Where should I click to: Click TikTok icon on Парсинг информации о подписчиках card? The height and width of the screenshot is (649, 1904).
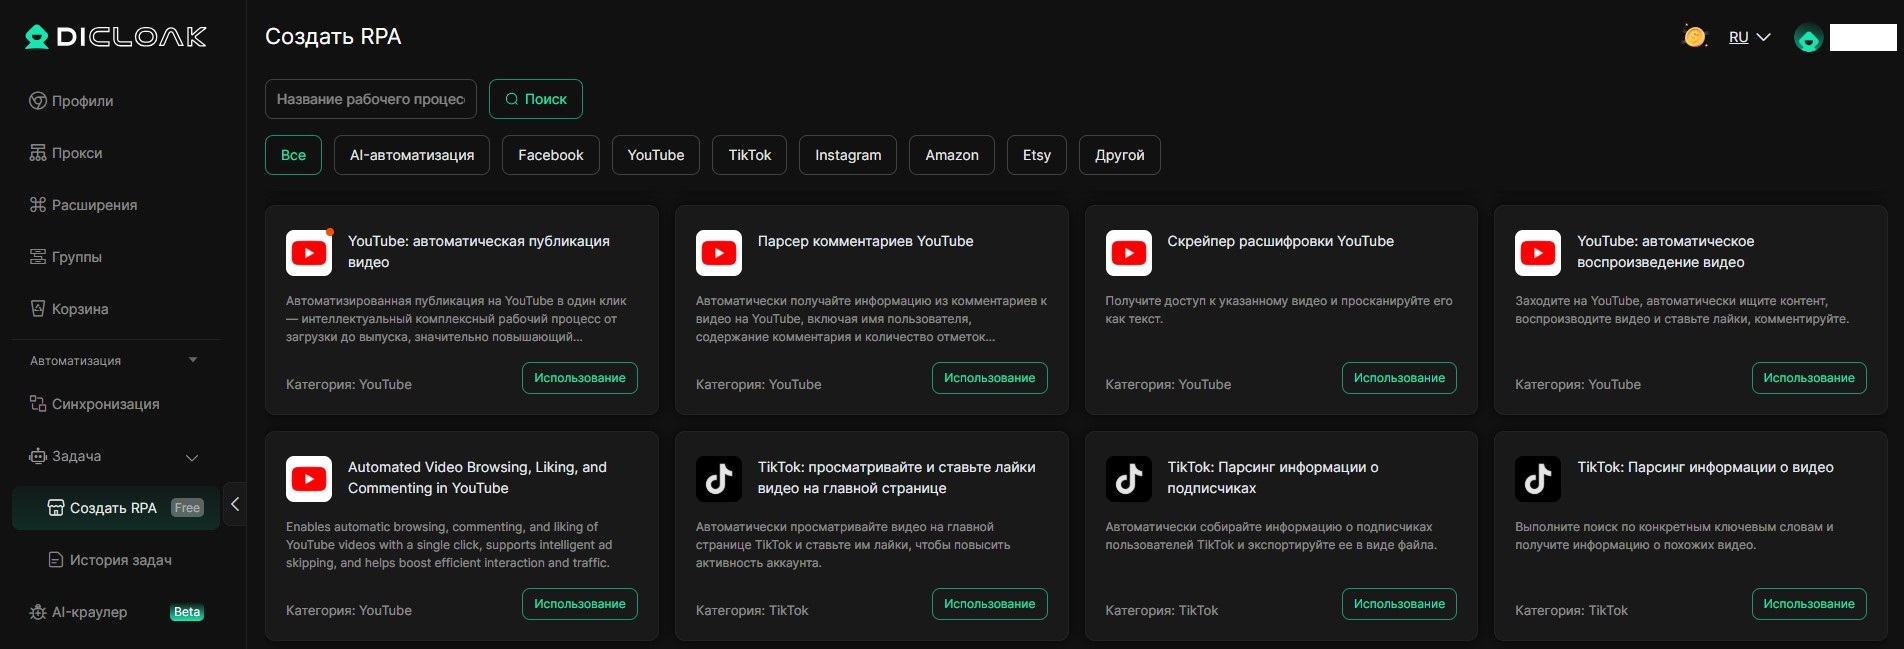click(1128, 479)
